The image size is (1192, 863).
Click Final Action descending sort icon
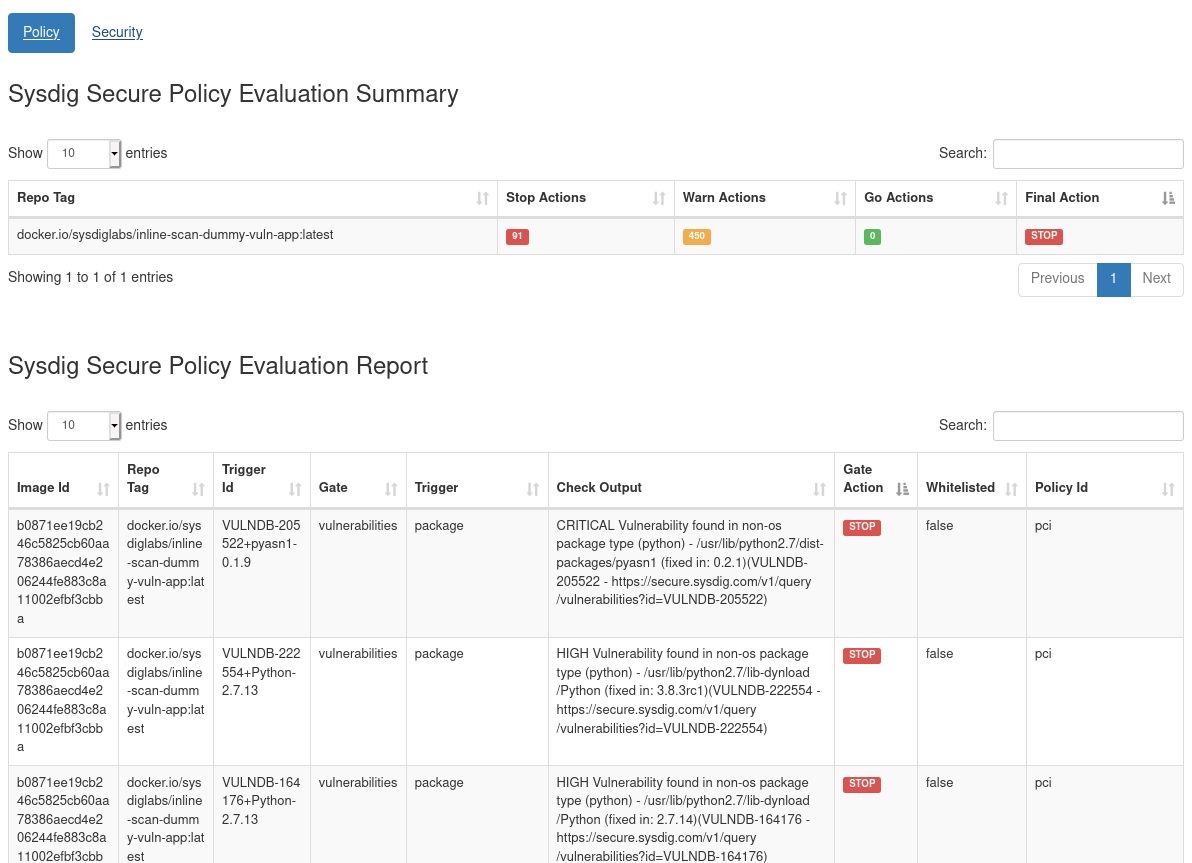[x=1168, y=198]
